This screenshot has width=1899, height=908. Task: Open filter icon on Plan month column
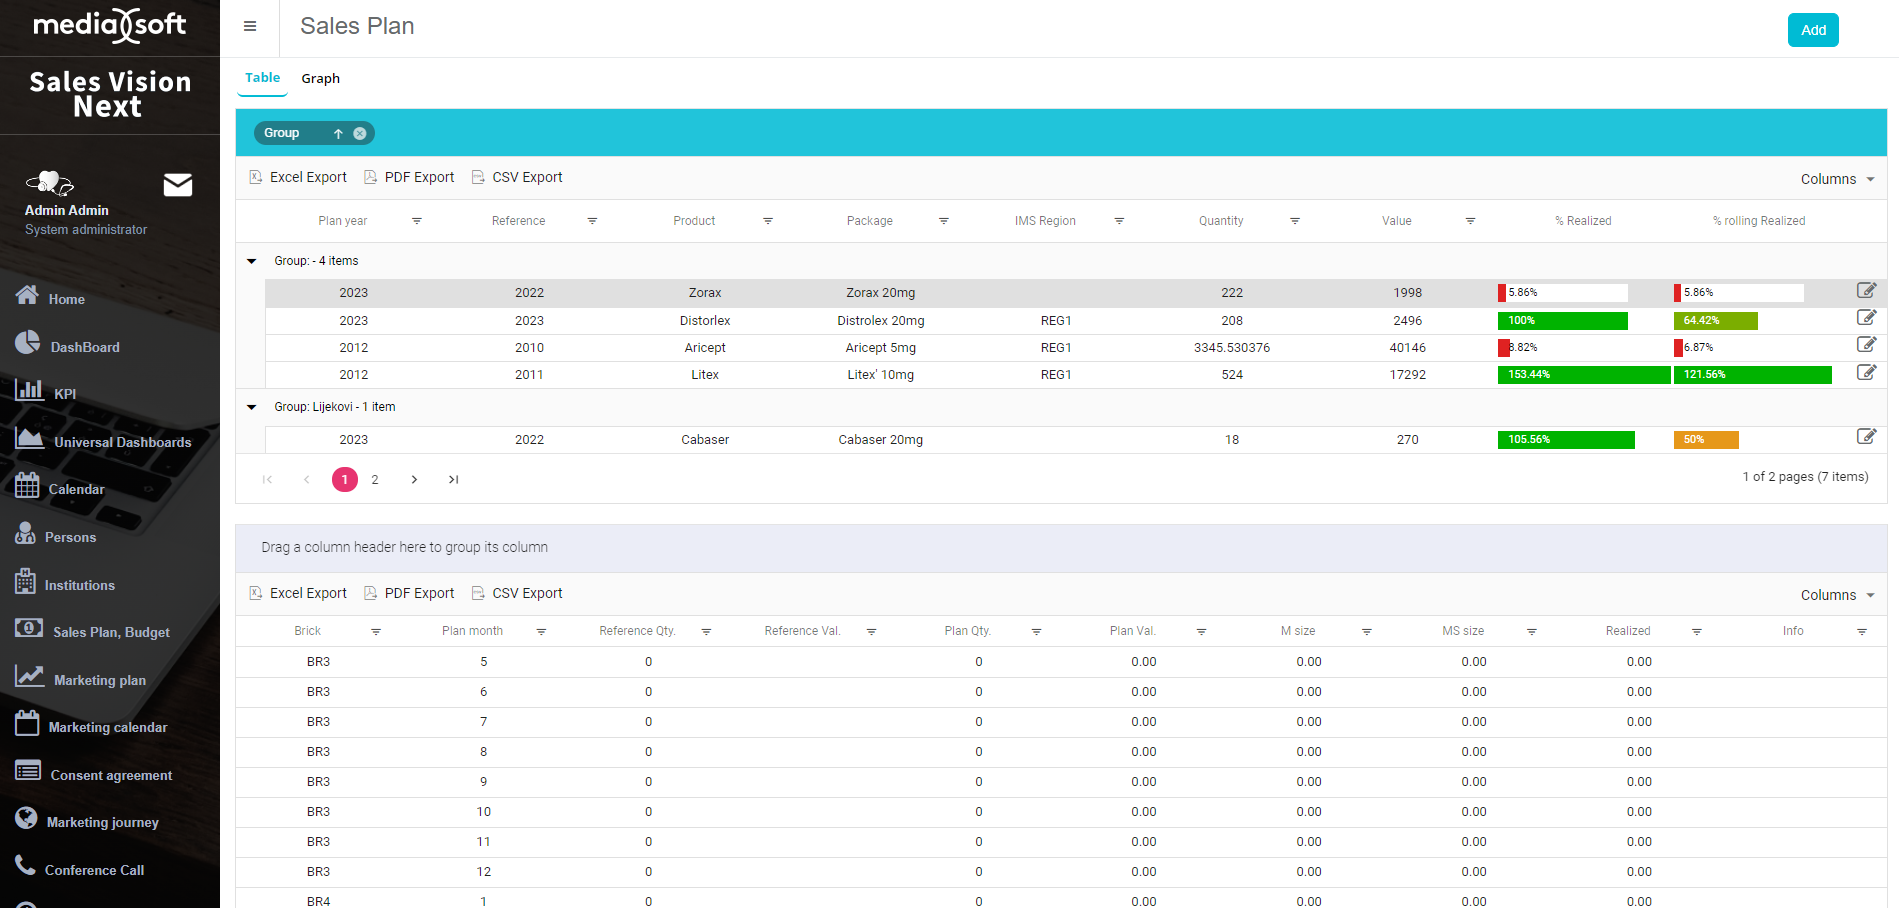(541, 632)
